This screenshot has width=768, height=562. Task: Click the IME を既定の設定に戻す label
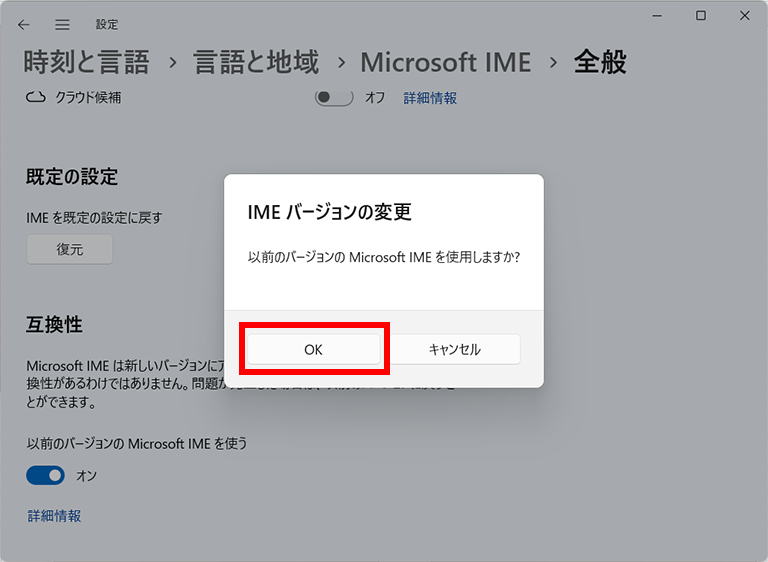click(x=94, y=218)
